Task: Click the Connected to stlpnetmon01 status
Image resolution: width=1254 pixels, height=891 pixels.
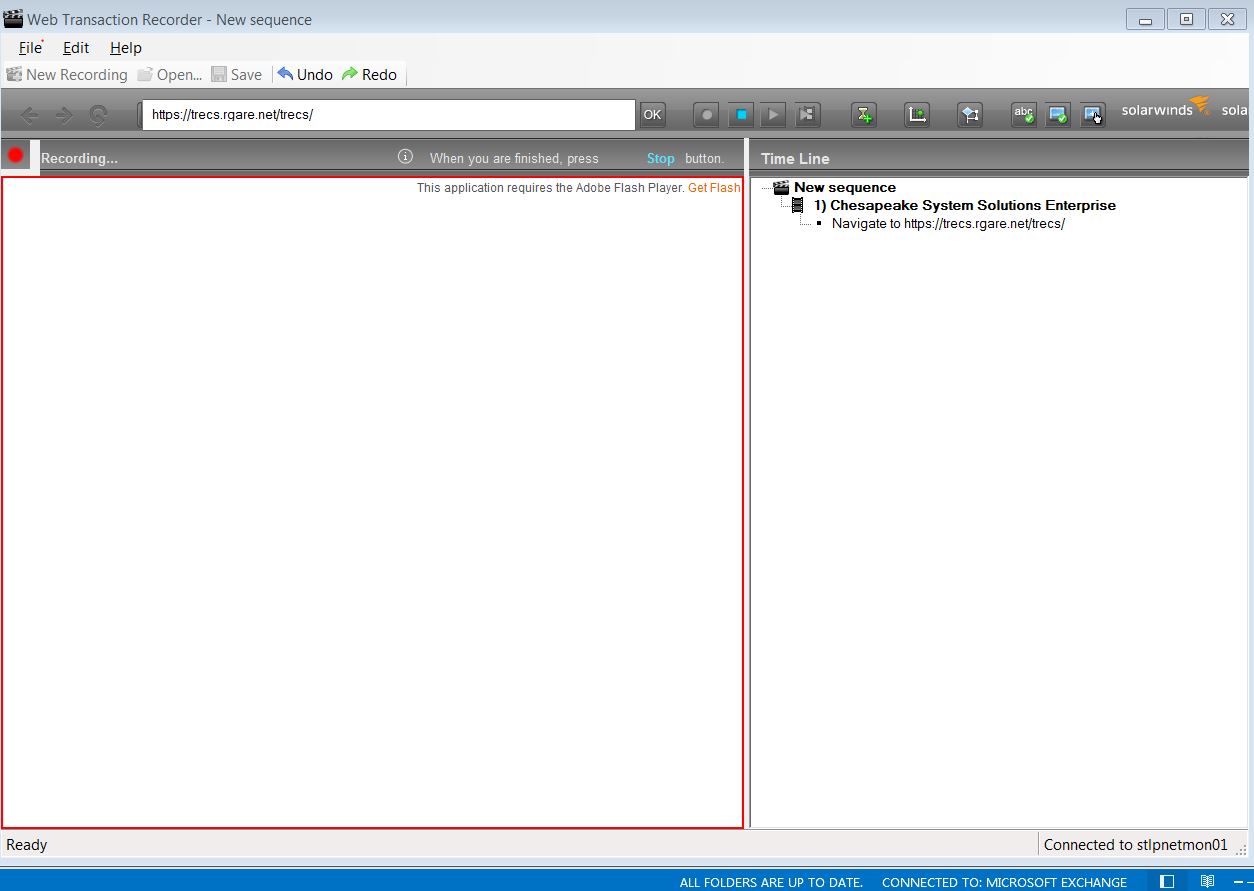Action: [x=1136, y=845]
